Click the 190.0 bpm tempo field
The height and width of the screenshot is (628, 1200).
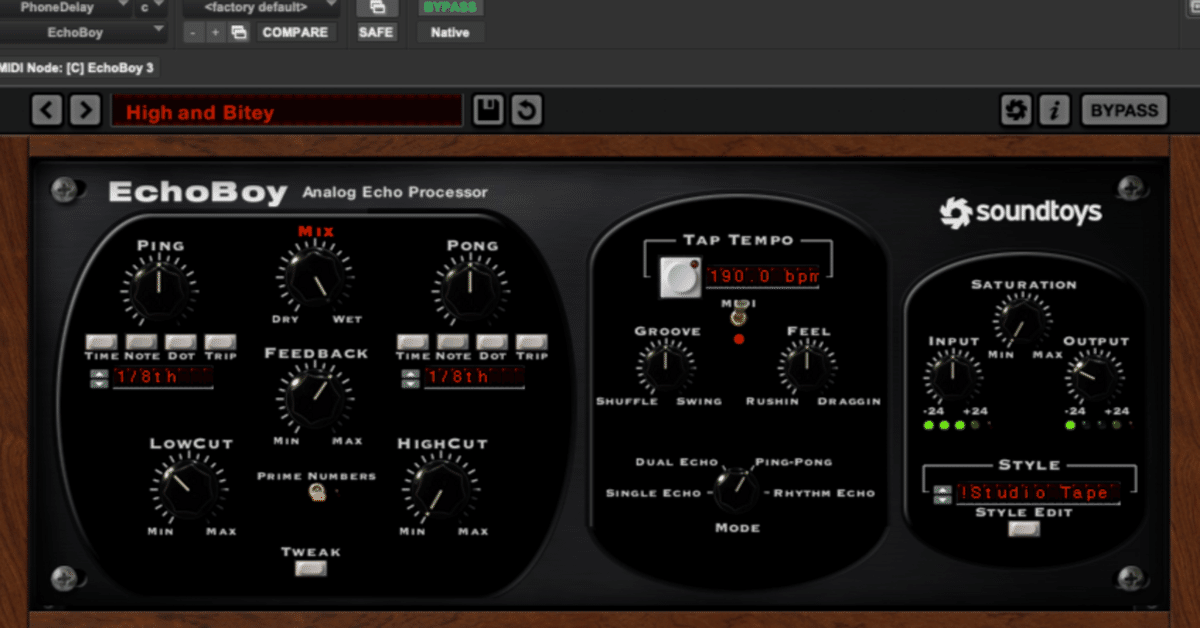(x=763, y=276)
